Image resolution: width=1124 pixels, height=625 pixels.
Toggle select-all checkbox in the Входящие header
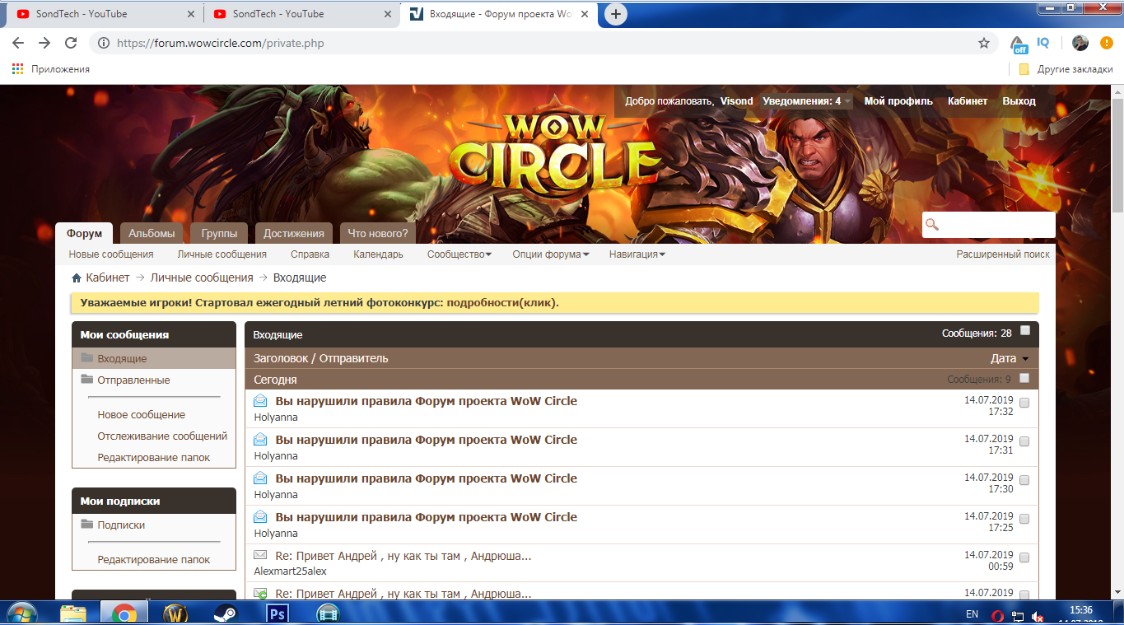click(1025, 331)
